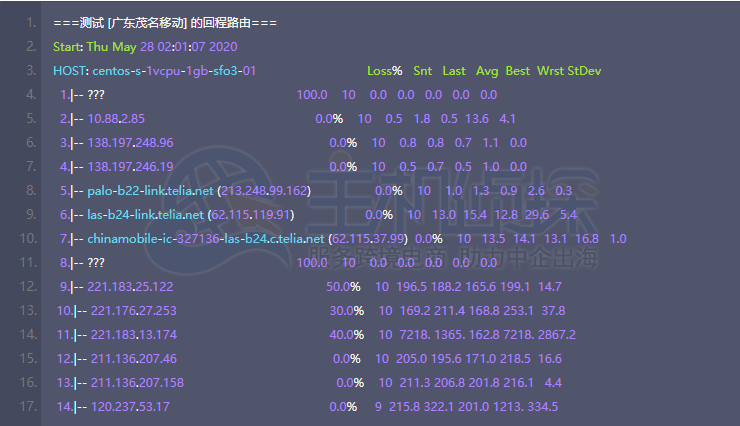Select the HOST name centos-s-1vcpu-1gb-sfo3-01

[x=174, y=71]
